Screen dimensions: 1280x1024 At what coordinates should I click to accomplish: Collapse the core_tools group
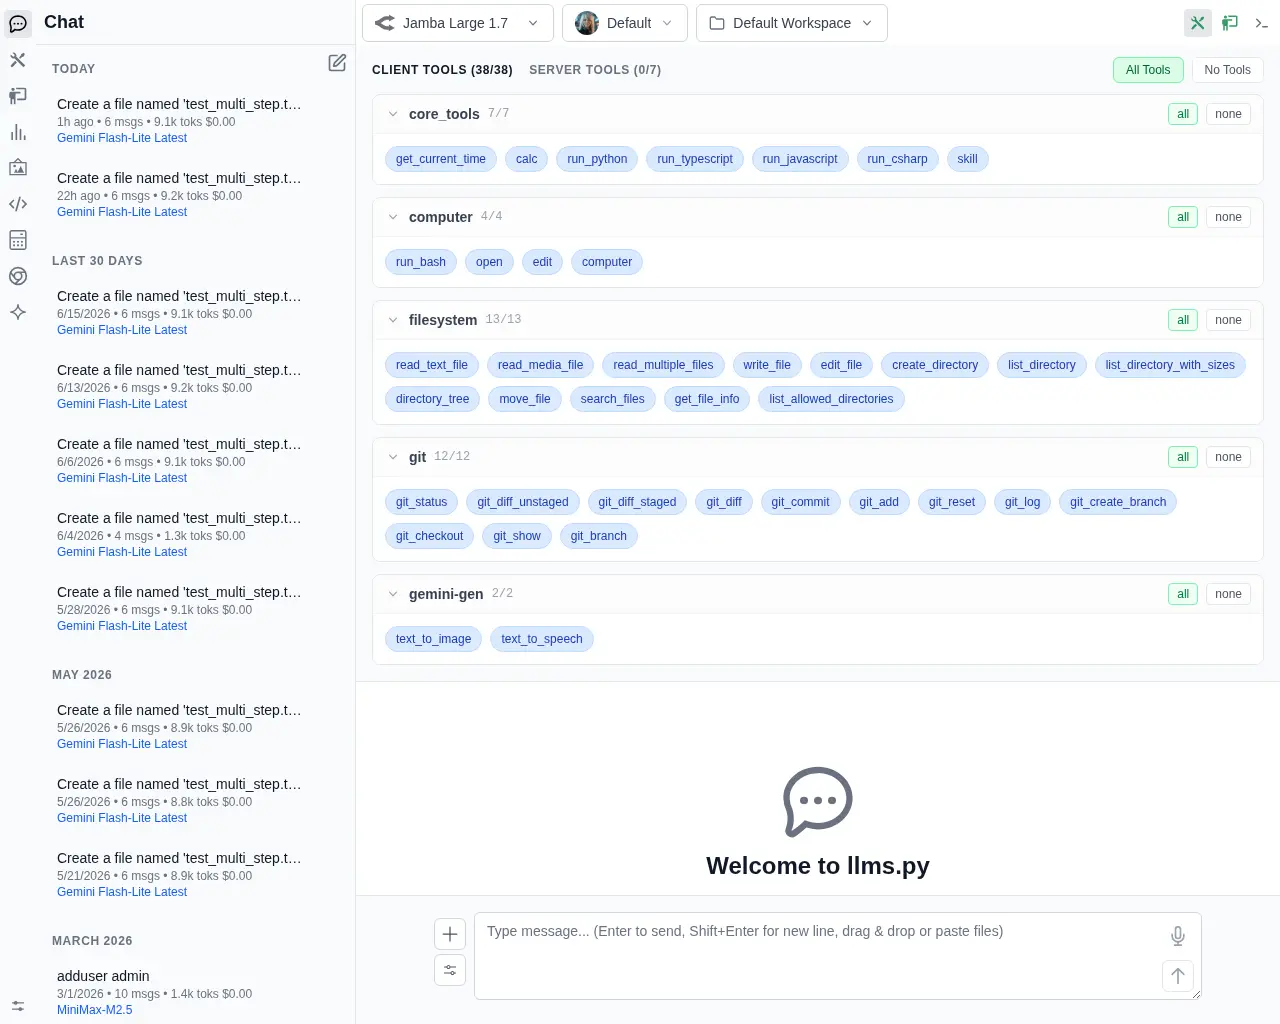click(x=393, y=114)
